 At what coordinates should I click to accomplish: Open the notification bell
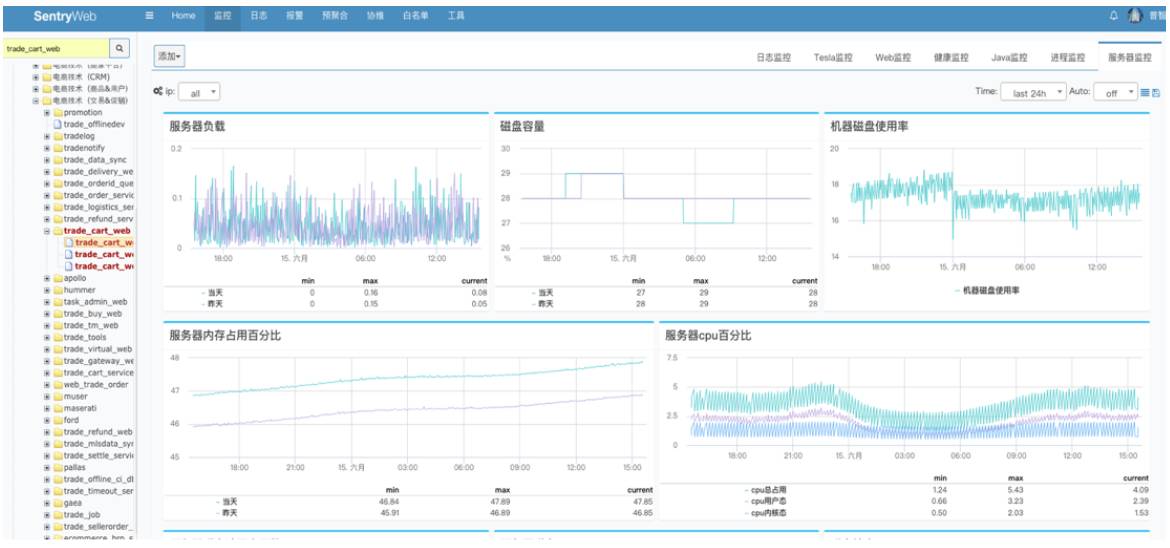pos(1114,16)
